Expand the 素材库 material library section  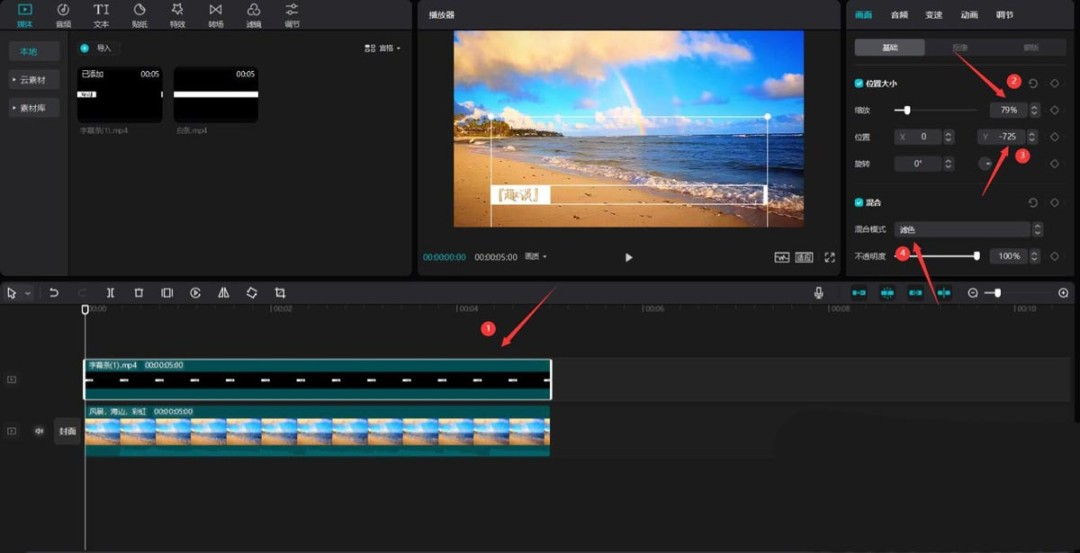(34, 107)
